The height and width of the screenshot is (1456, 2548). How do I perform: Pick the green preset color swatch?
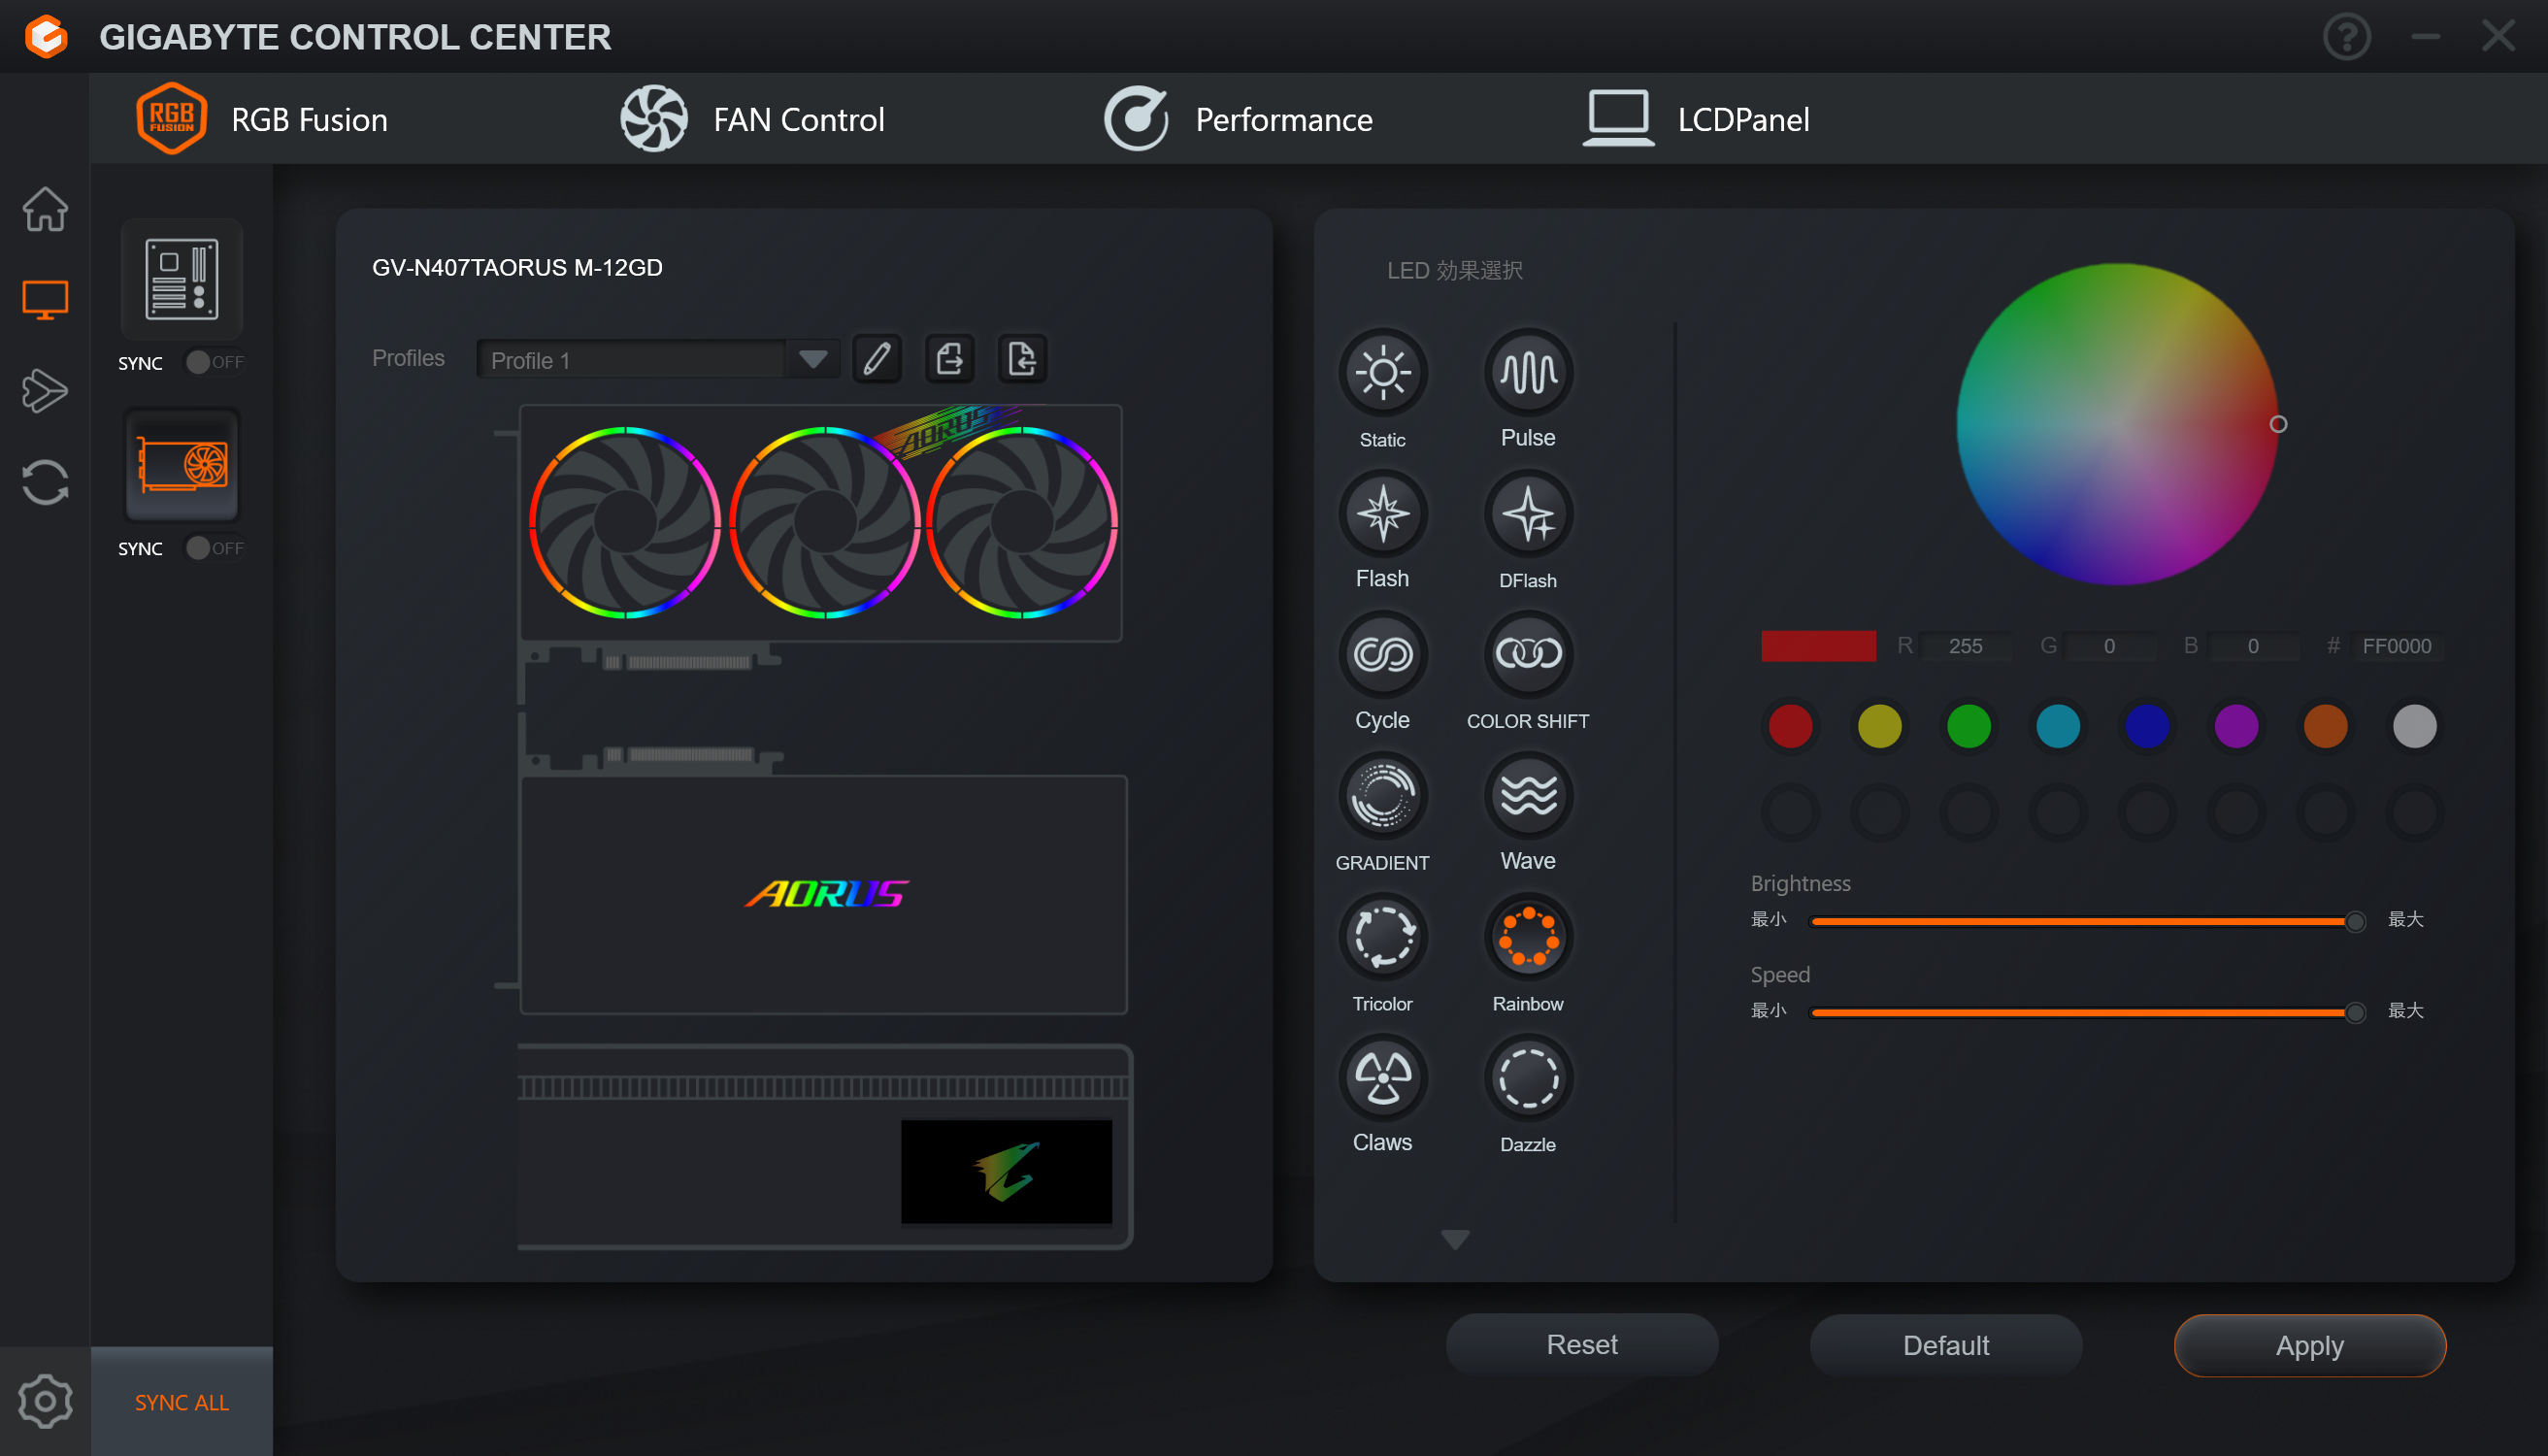tap(1968, 726)
